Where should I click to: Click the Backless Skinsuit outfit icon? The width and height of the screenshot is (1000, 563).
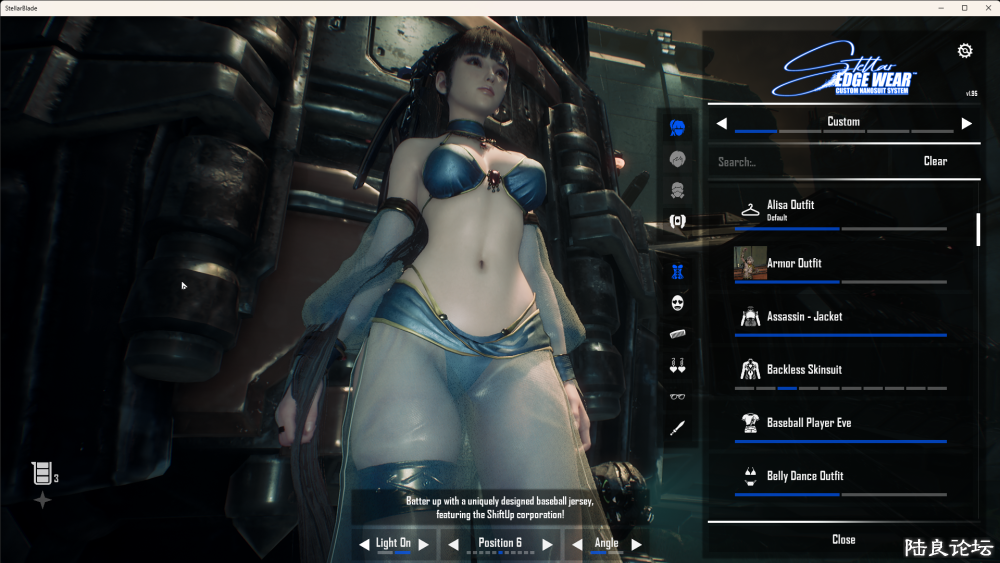coord(750,369)
